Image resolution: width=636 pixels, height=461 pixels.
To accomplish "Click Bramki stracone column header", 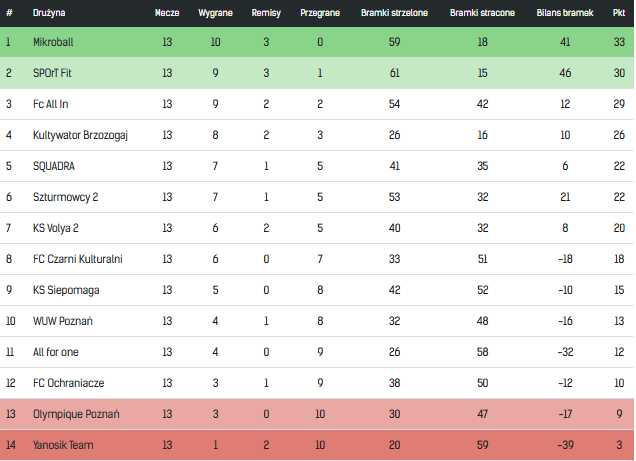I will click(482, 13).
